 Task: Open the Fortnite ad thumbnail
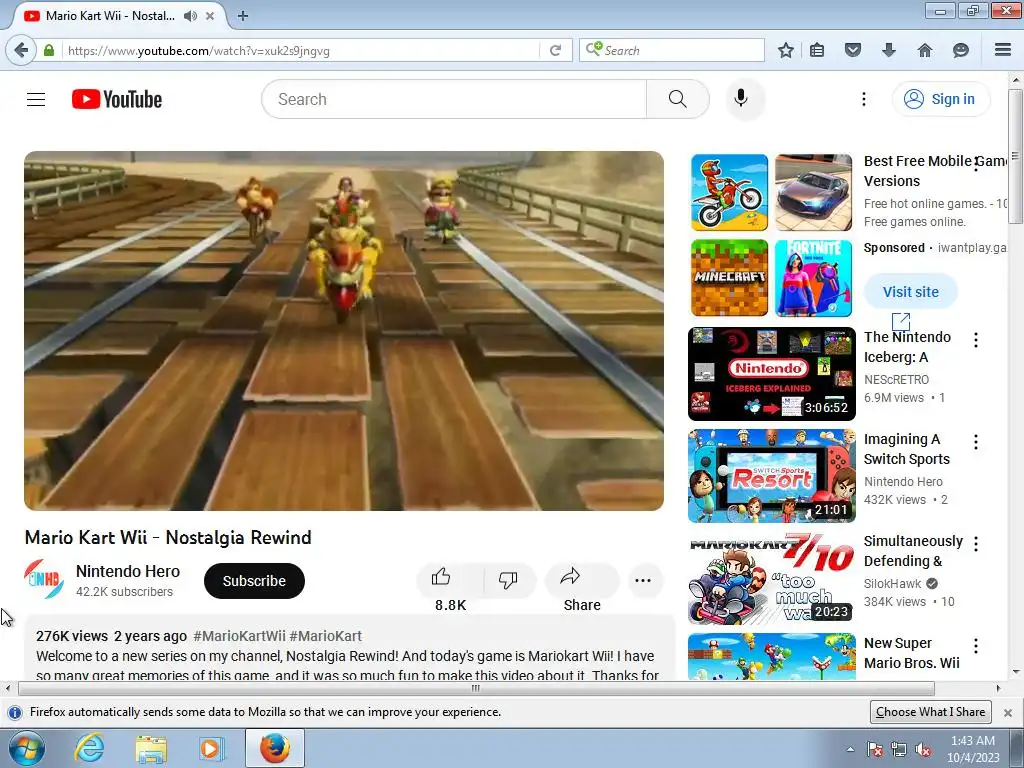point(813,278)
